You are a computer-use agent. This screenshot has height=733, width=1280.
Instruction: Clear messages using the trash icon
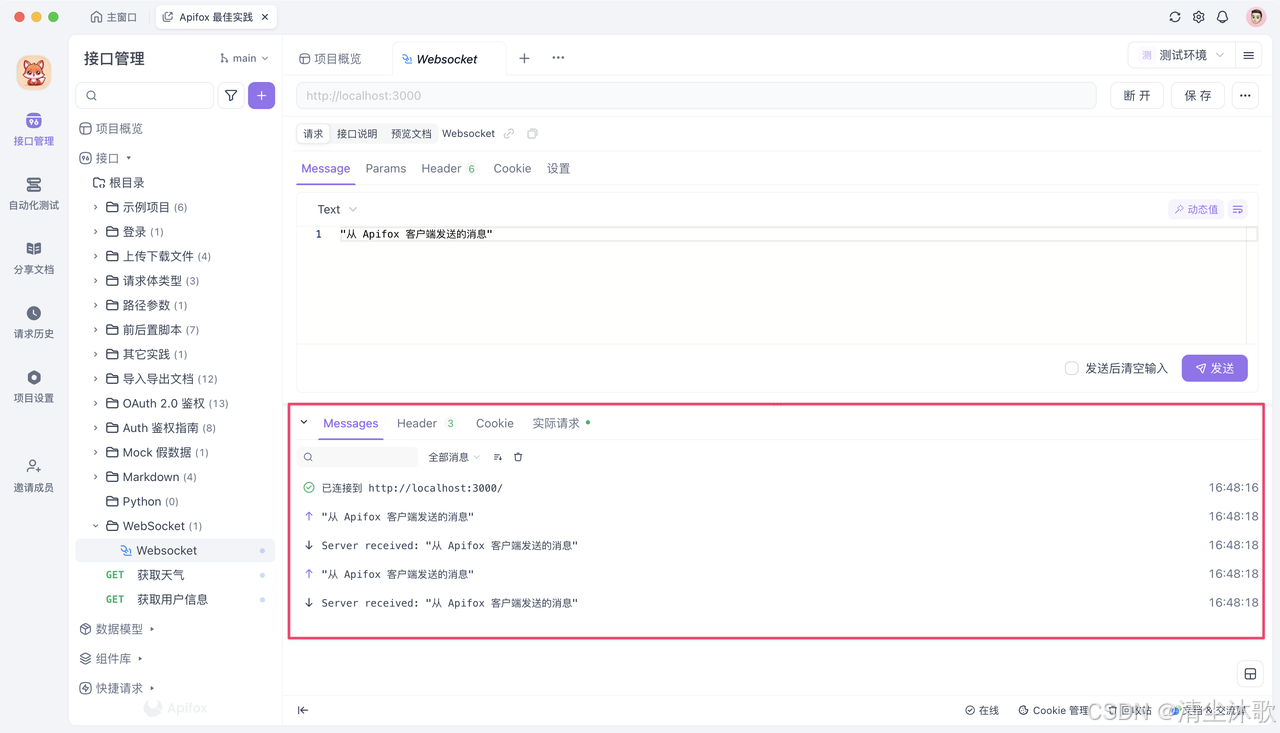517,456
